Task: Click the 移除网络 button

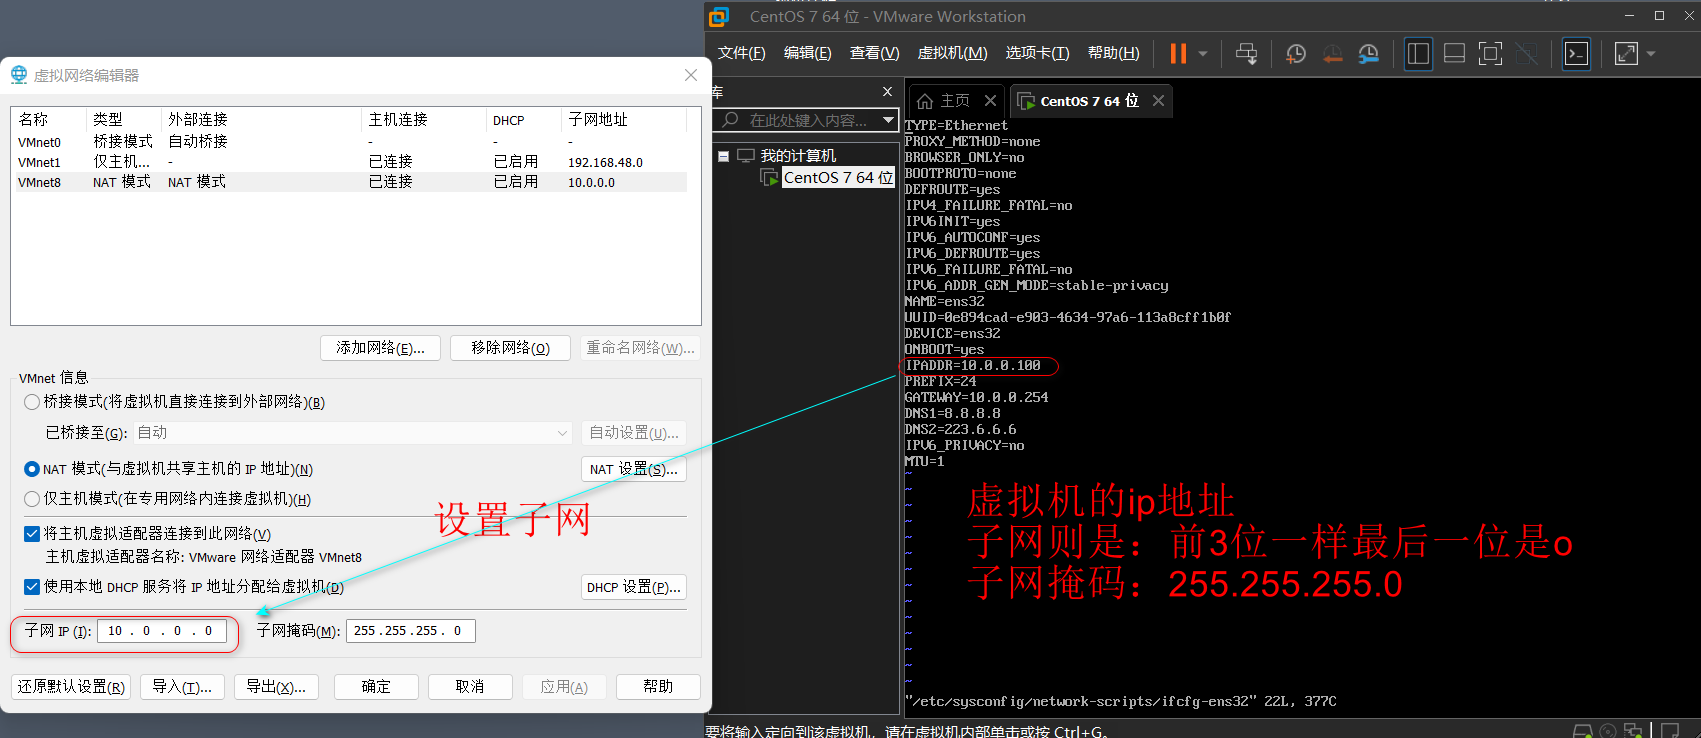Action: [x=510, y=348]
